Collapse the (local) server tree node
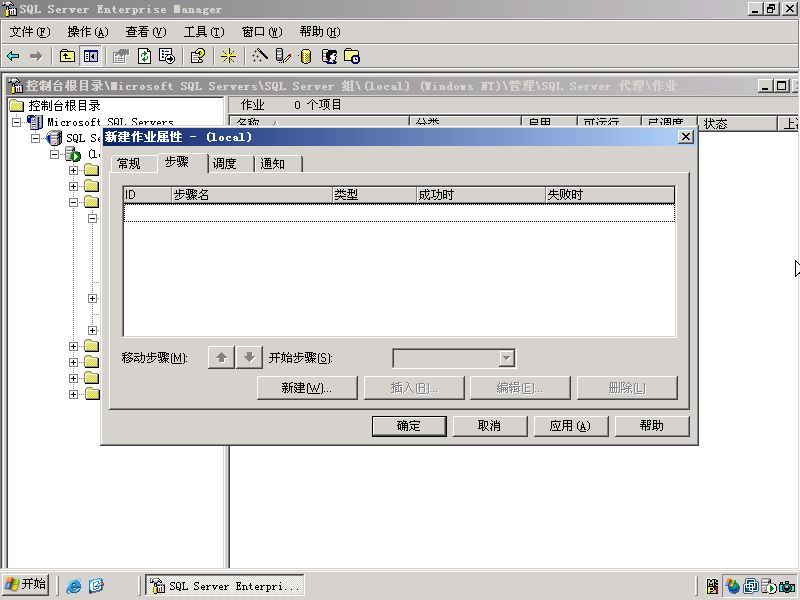The image size is (800, 600). coord(55,154)
